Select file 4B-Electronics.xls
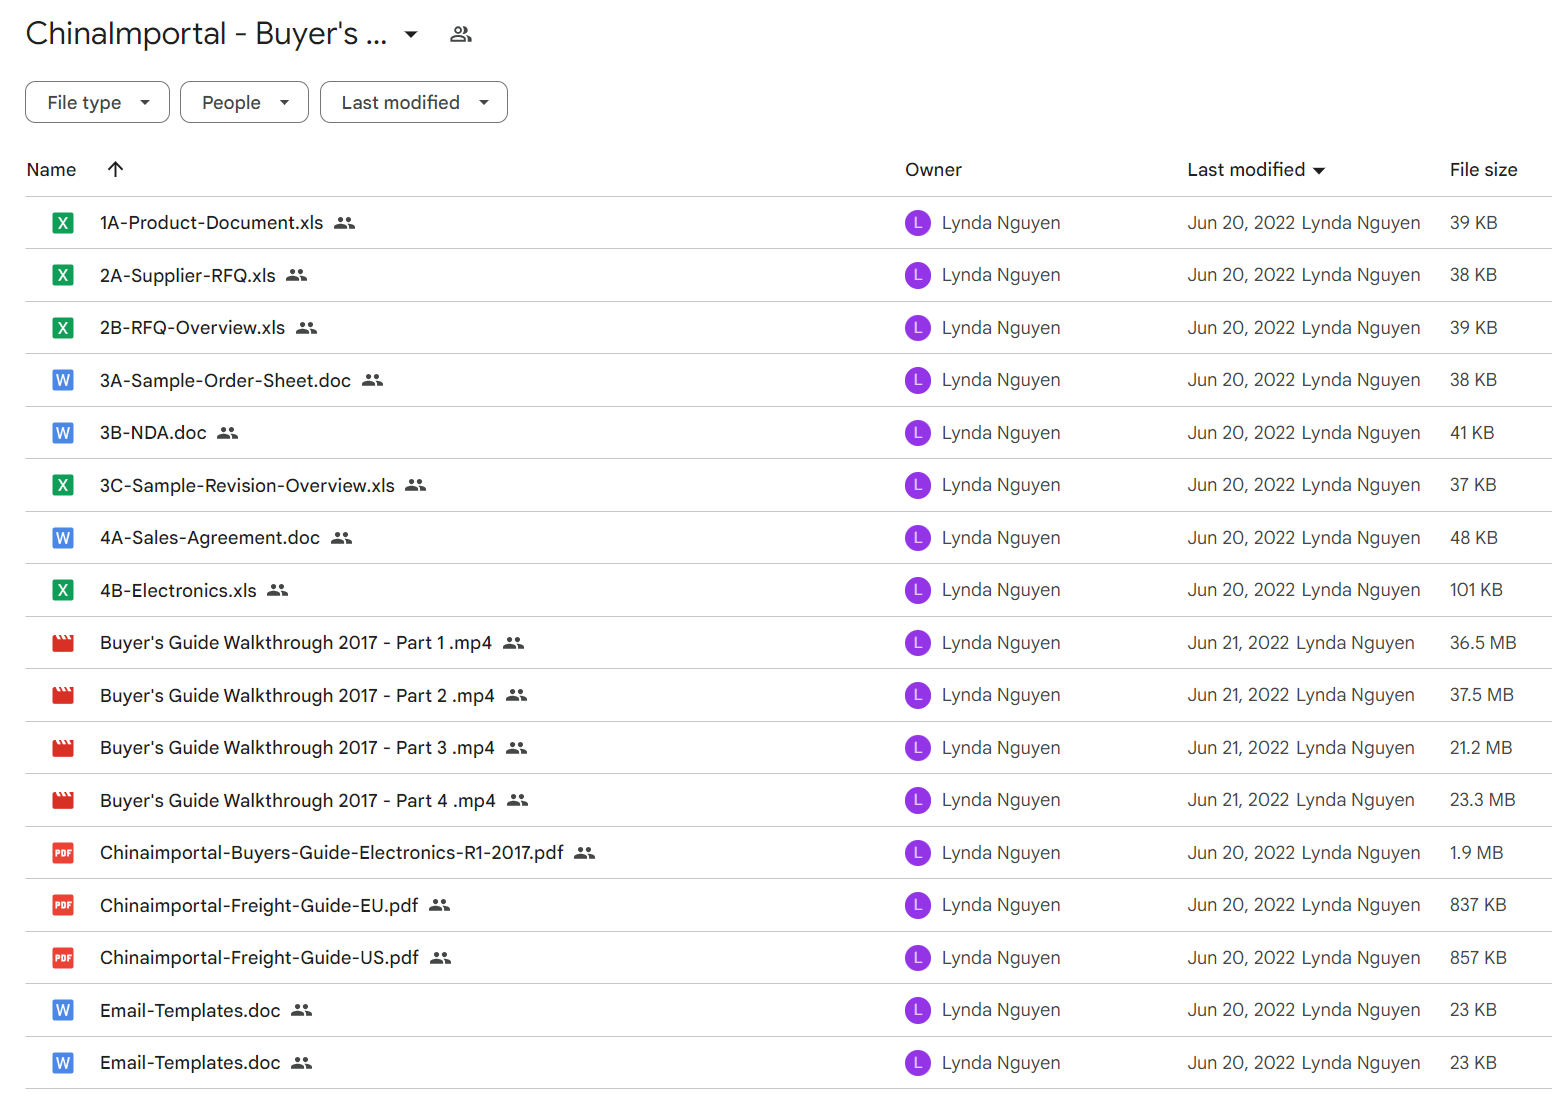The height and width of the screenshot is (1118, 1552). tap(178, 590)
